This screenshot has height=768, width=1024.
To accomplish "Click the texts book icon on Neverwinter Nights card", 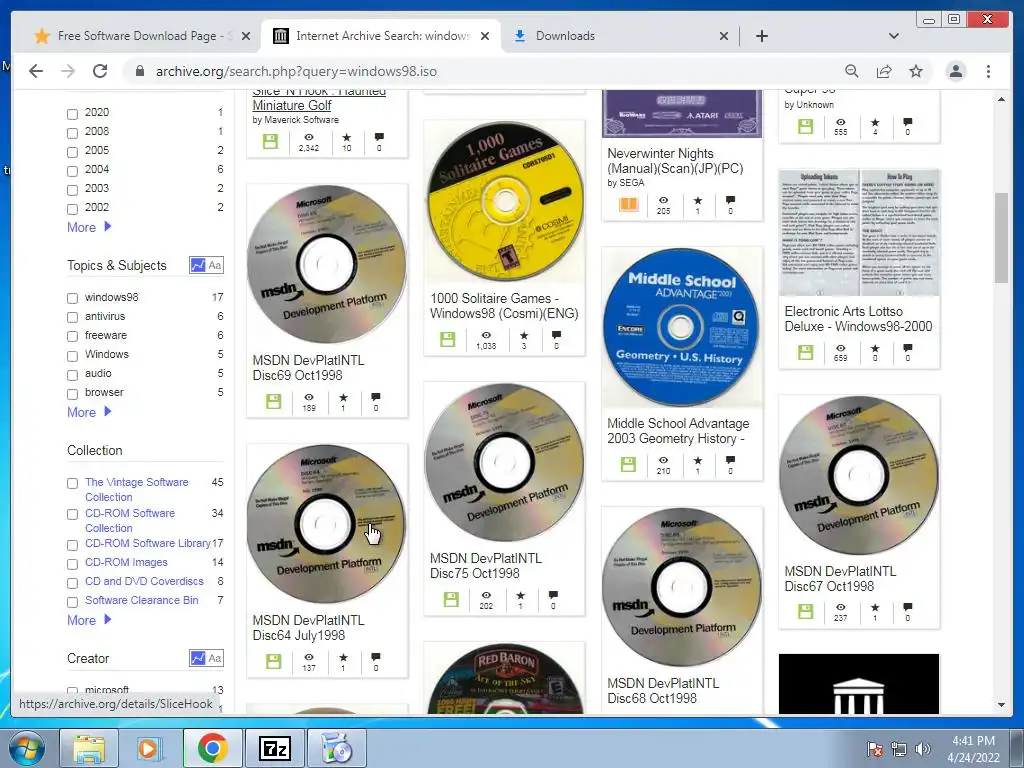I will pos(628,204).
